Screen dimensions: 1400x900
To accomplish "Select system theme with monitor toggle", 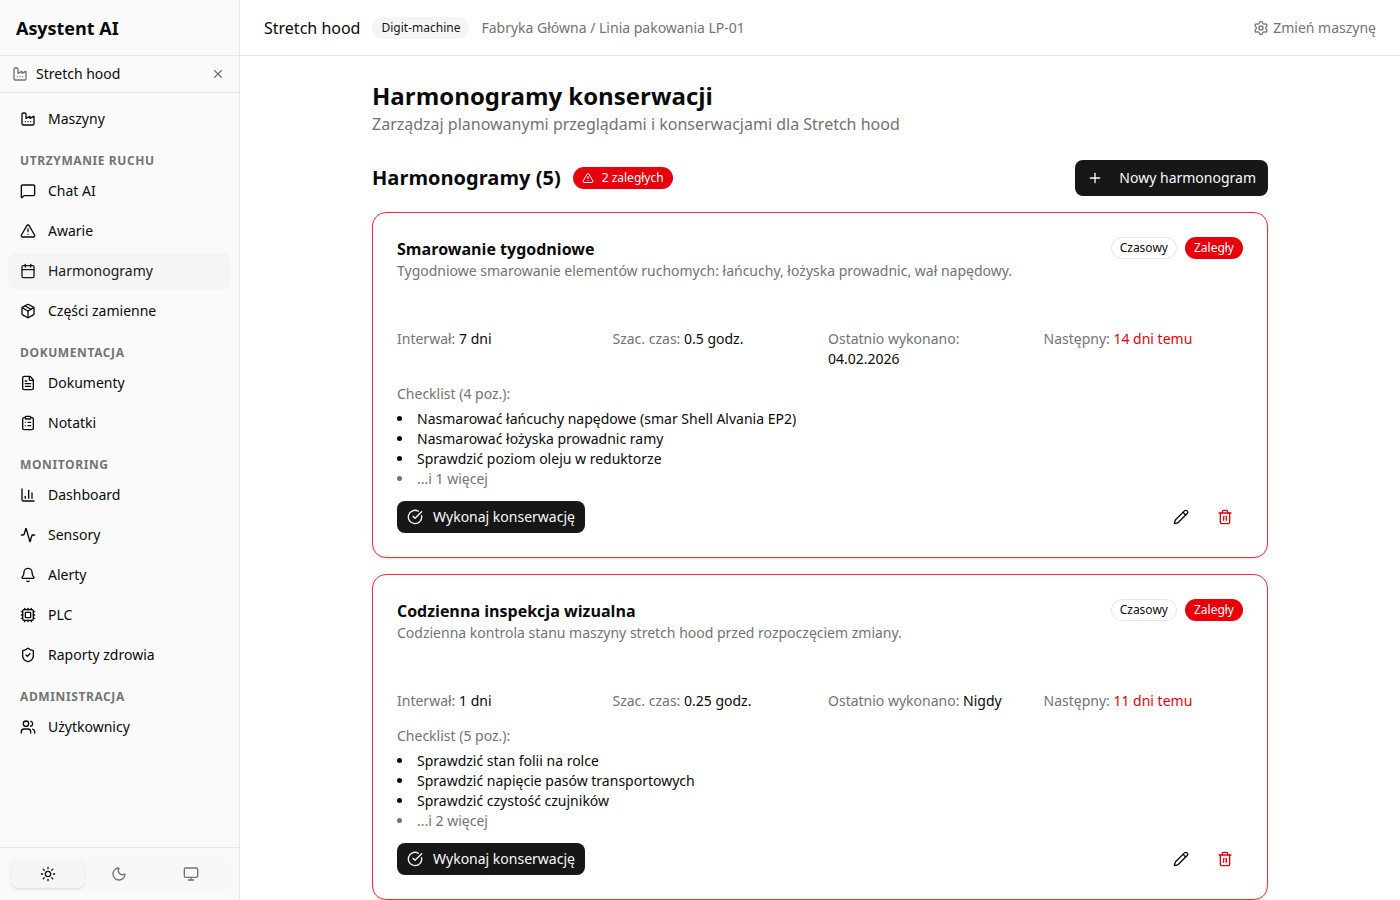I will pyautogui.click(x=190, y=873).
